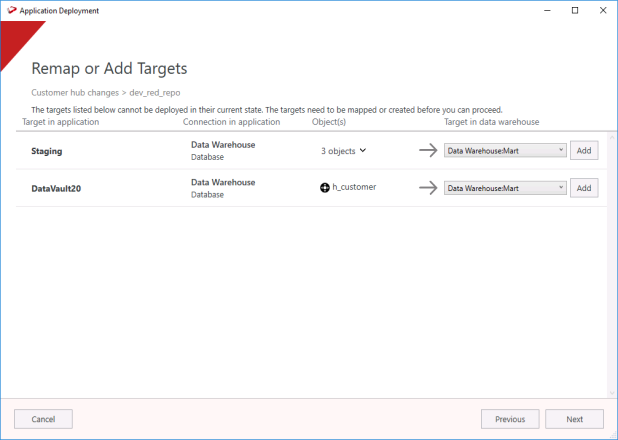Cancel the application deployment
Viewport: 618px width, 440px height.
pyautogui.click(x=43, y=418)
